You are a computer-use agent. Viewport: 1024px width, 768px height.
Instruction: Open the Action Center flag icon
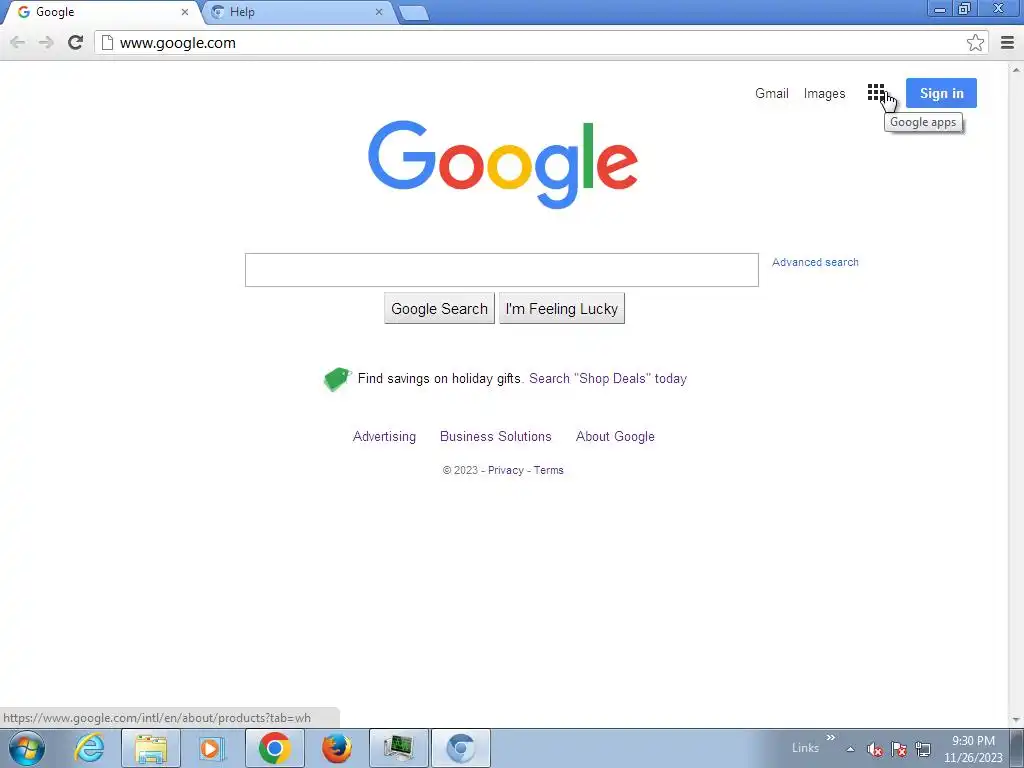899,750
